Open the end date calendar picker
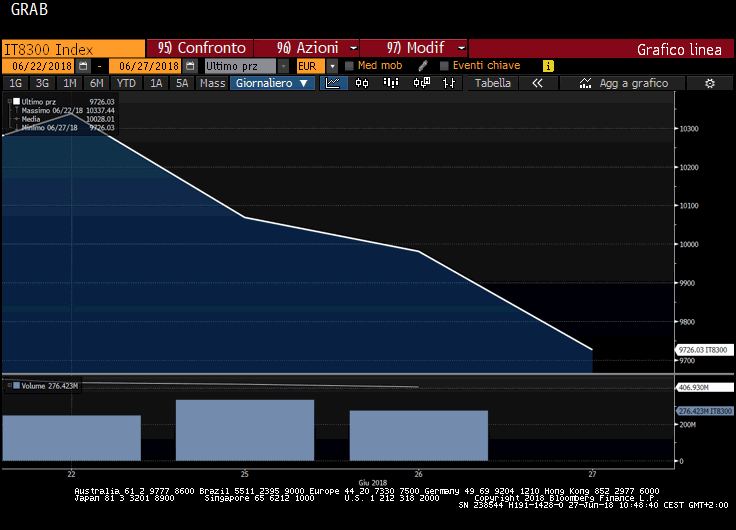 (x=190, y=66)
